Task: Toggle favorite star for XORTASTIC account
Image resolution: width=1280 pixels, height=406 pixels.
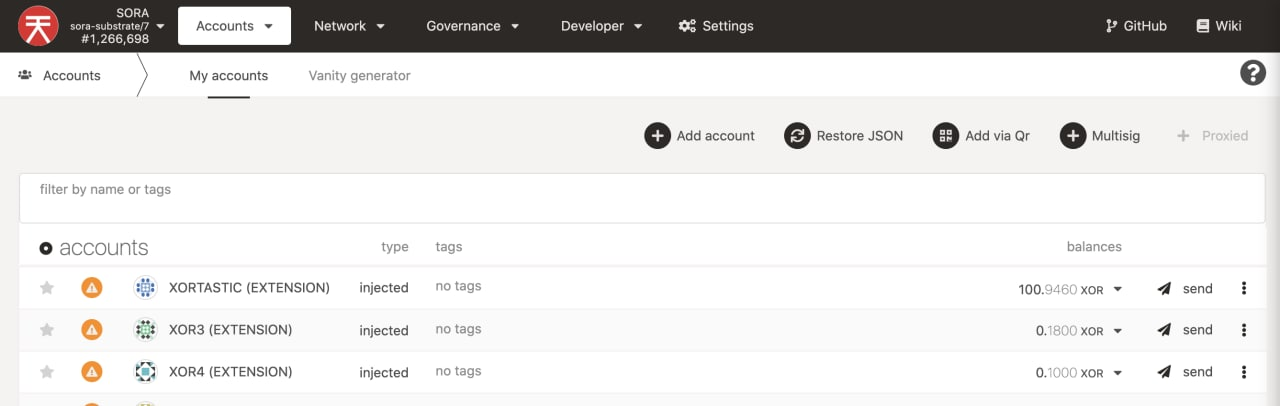Action: pos(46,288)
